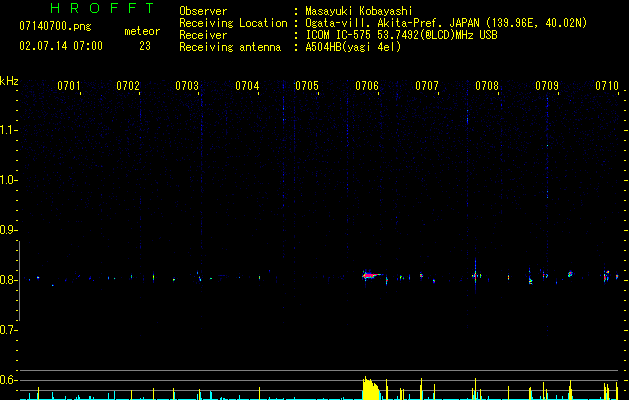Viewport: 629px width, 400px height.
Task: Click the 0705 time marker
Action: (x=307, y=86)
